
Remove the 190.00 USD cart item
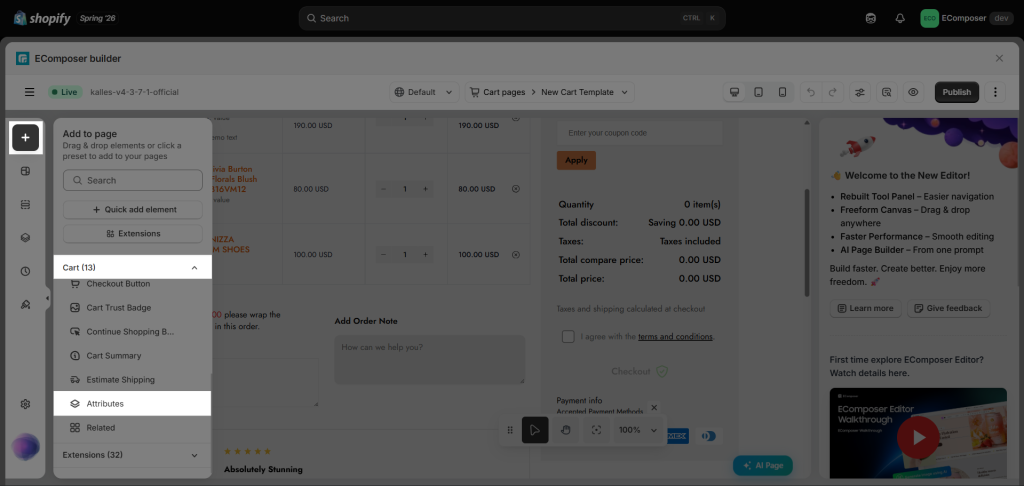coord(516,118)
